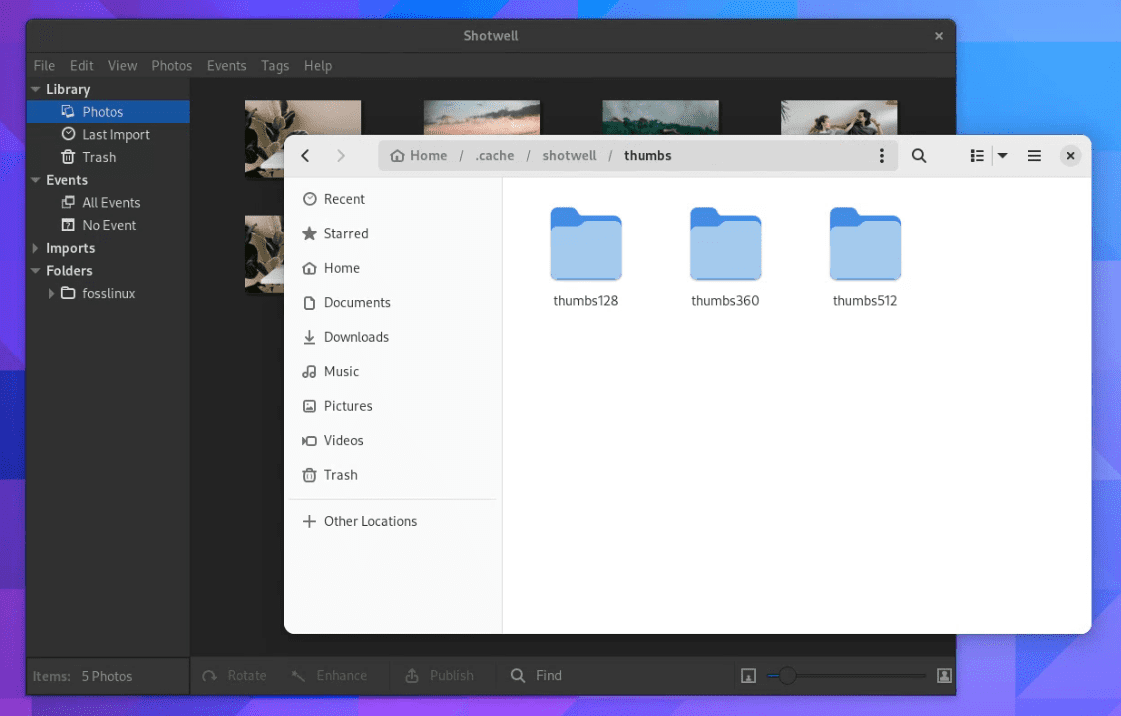Click Publish in Shotwell toolbar

tap(439, 676)
